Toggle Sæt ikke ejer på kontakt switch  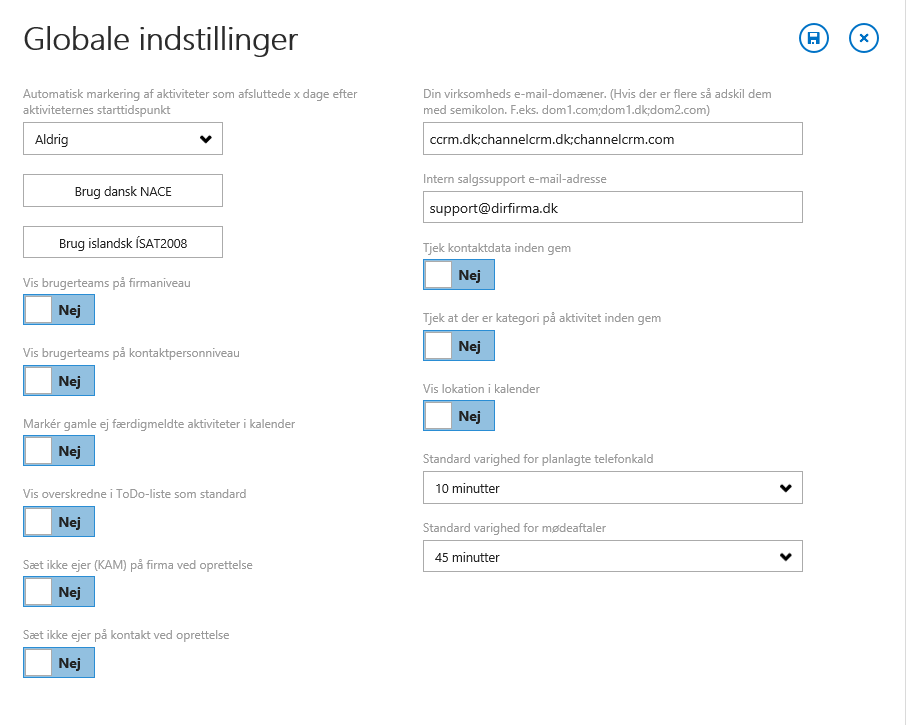click(59, 663)
